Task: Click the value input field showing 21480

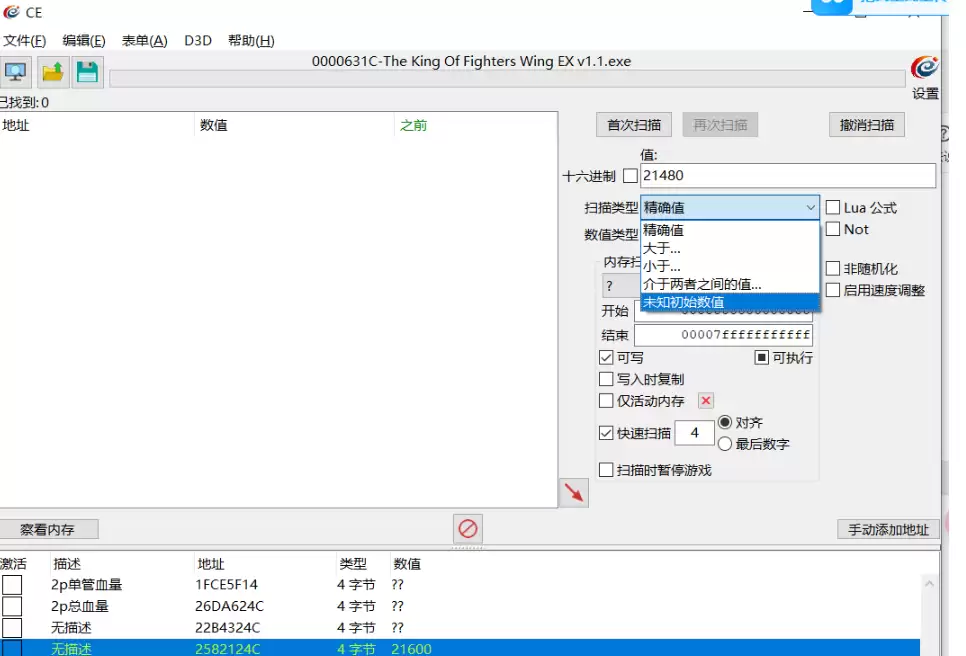Action: (x=788, y=176)
